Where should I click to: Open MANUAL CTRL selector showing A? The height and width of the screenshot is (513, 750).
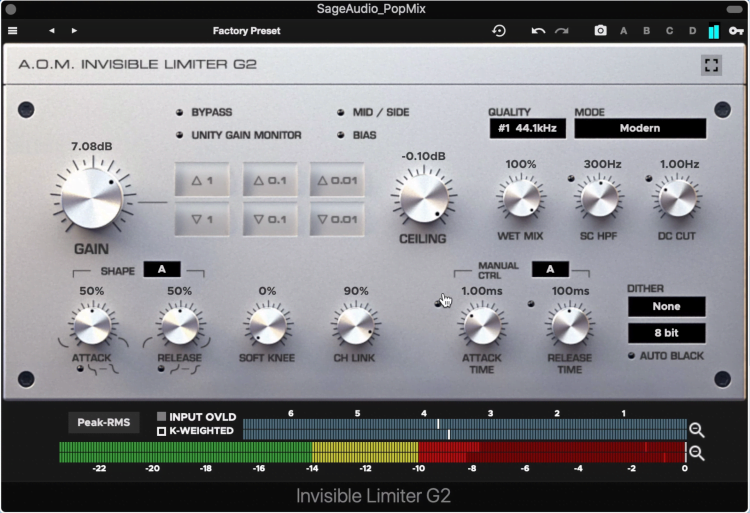(550, 269)
